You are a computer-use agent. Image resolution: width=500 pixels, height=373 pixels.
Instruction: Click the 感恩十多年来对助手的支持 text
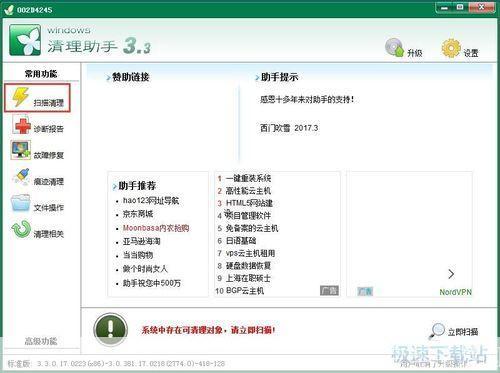coord(307,99)
